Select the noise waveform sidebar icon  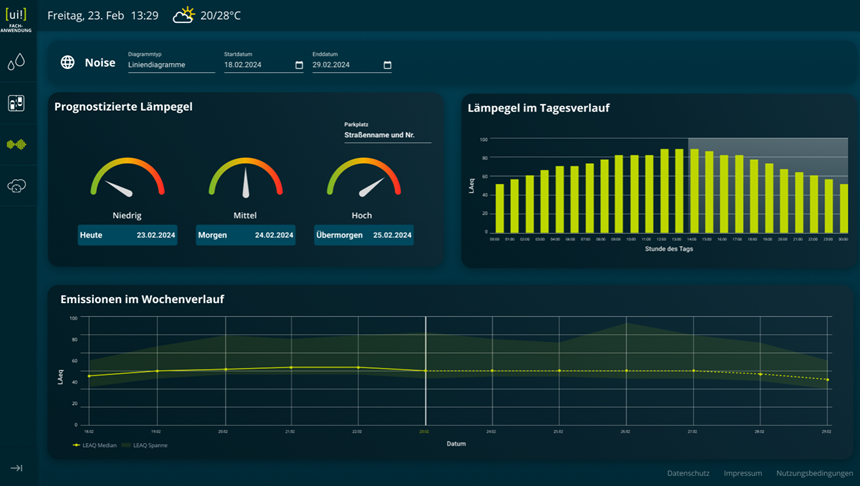click(16, 144)
